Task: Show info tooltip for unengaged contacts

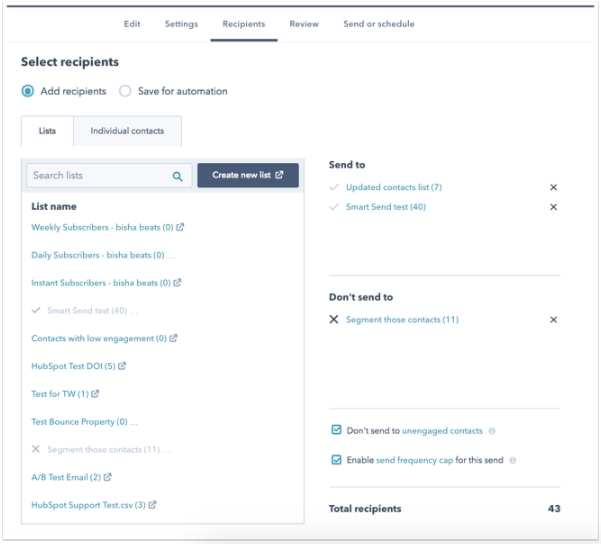Action: coord(492,431)
